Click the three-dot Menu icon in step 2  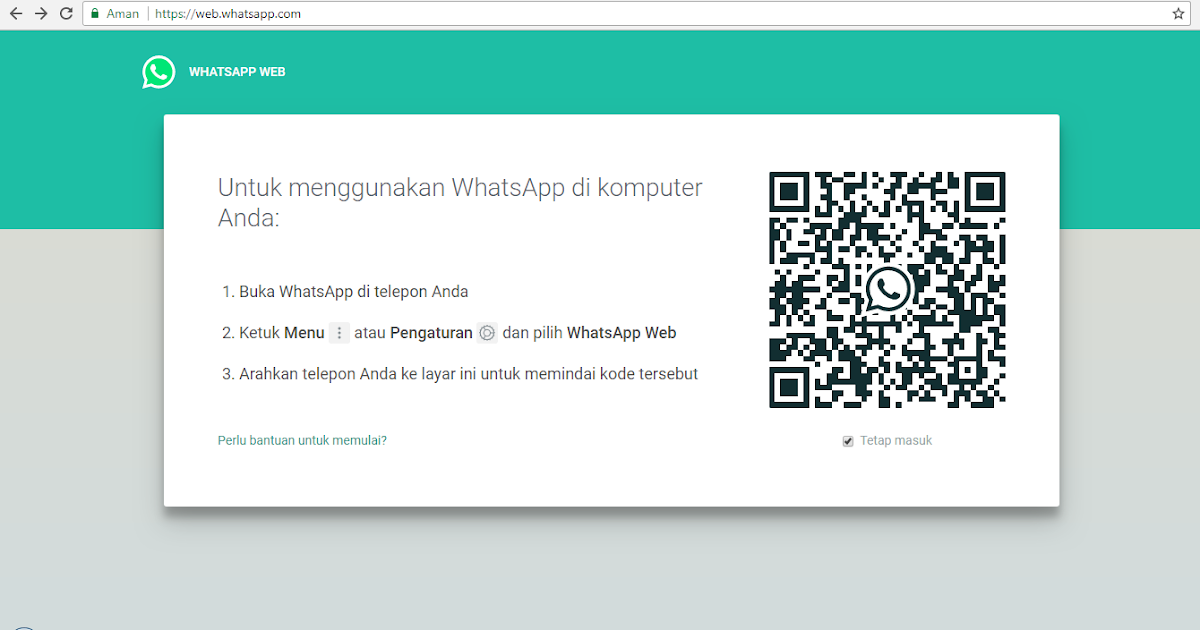click(338, 332)
